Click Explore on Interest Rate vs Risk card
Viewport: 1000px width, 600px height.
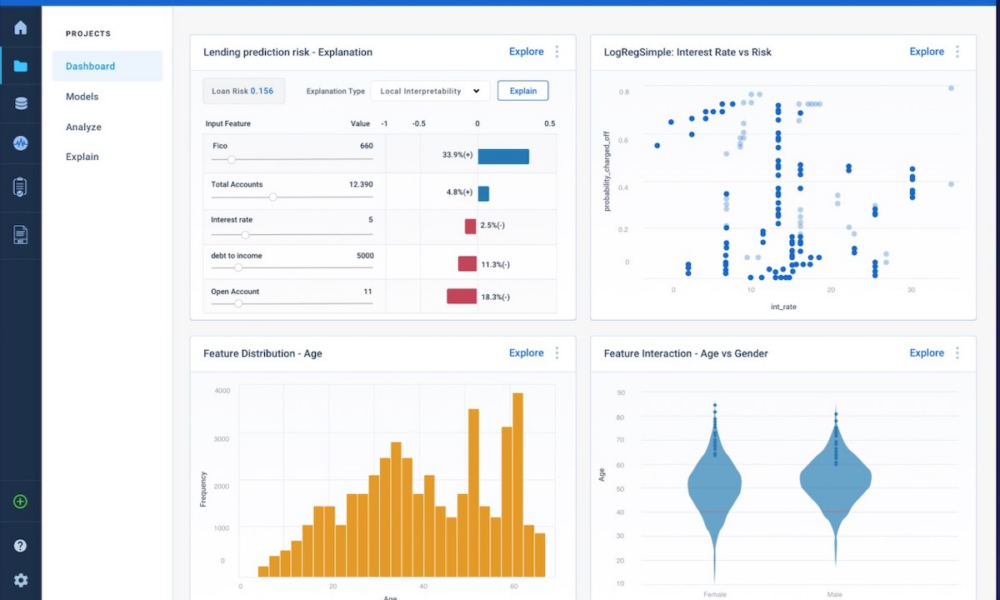point(927,52)
